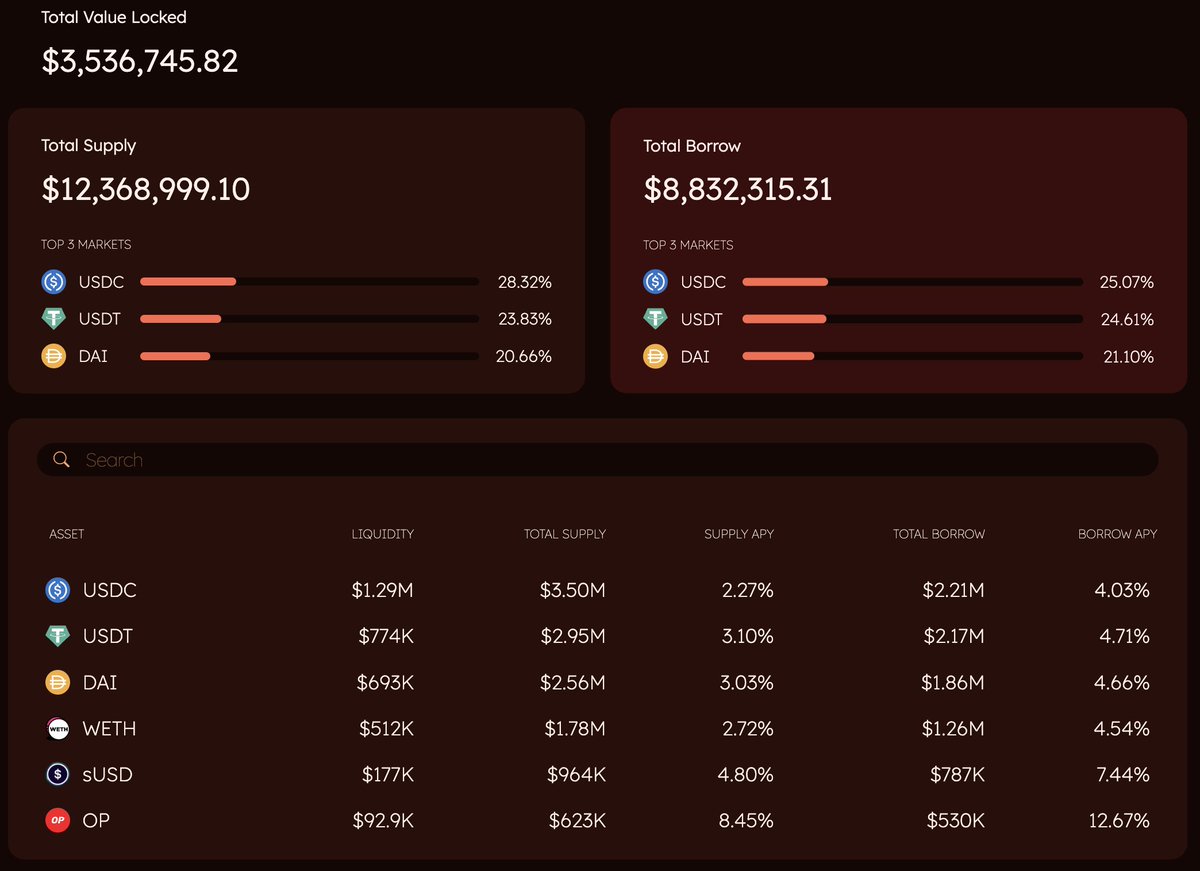Click the 25.07% USDC borrow share
1200x871 pixels.
pos(1127,282)
